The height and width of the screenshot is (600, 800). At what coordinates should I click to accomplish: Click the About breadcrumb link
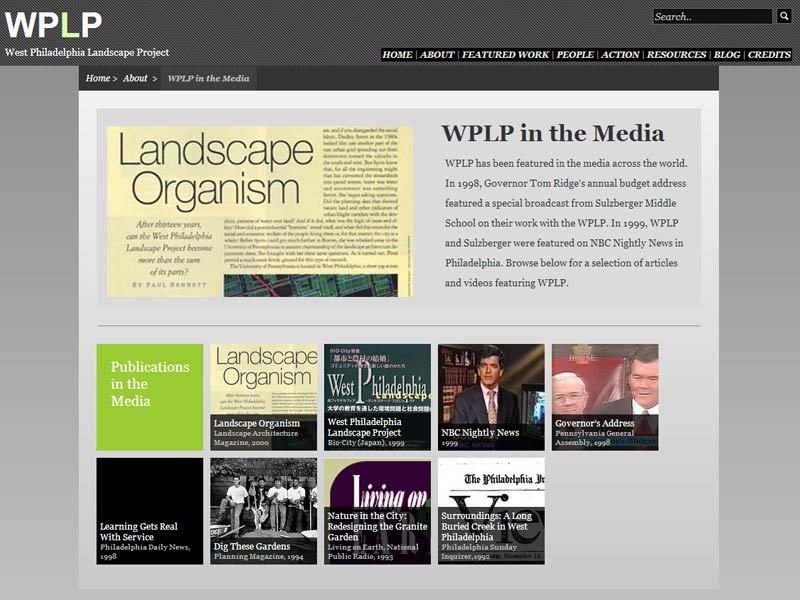point(135,78)
